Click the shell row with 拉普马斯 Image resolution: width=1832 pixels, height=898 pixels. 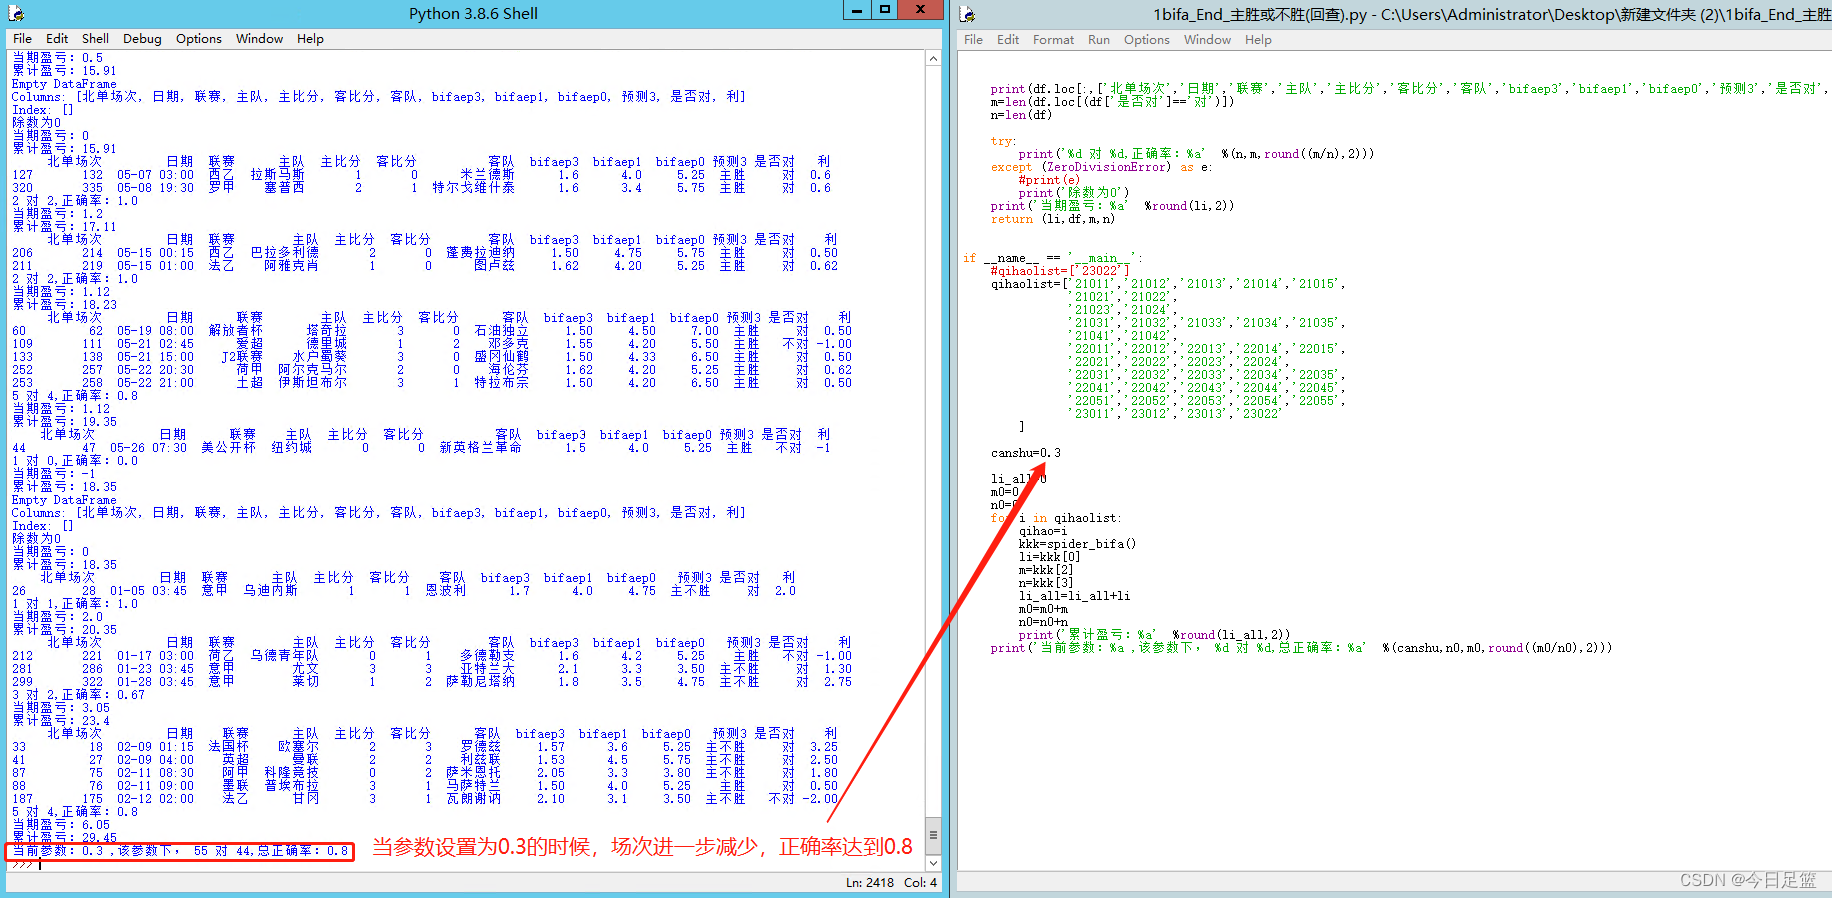pyautogui.click(x=421, y=175)
